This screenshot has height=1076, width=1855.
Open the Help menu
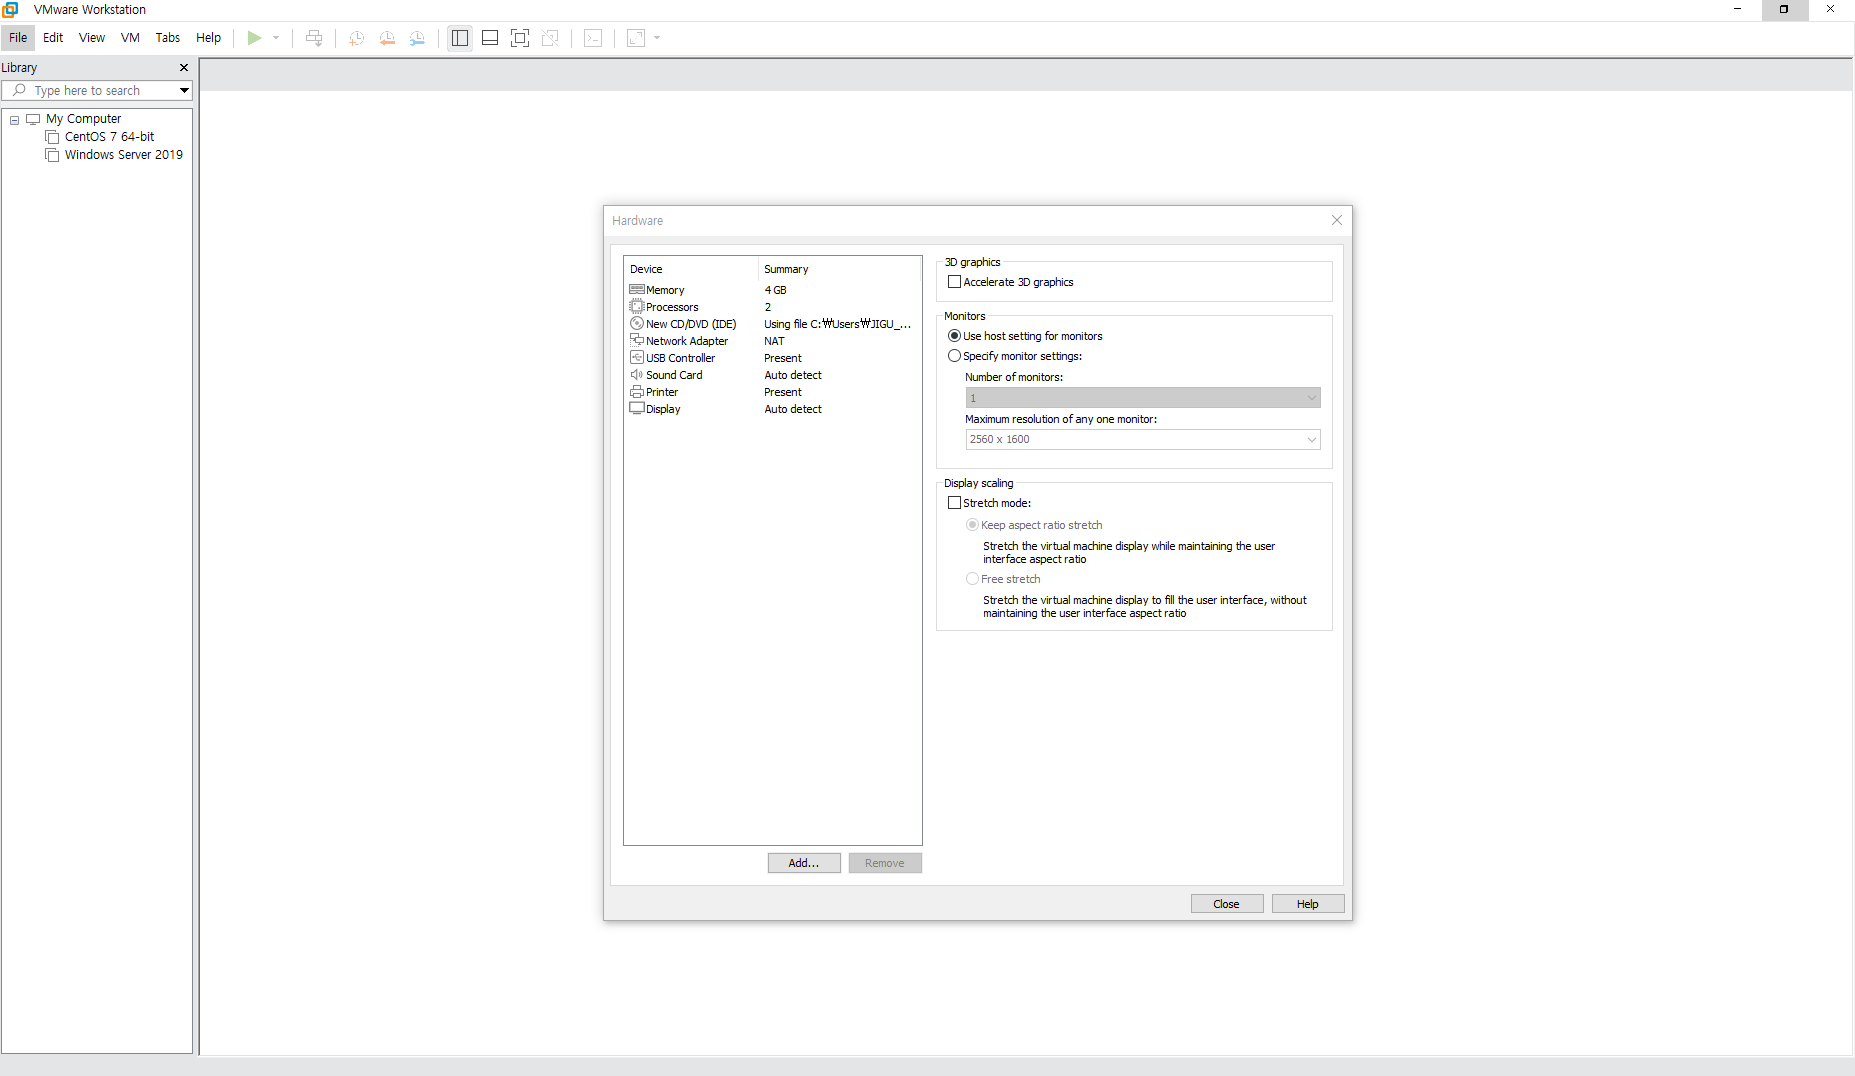click(x=208, y=38)
